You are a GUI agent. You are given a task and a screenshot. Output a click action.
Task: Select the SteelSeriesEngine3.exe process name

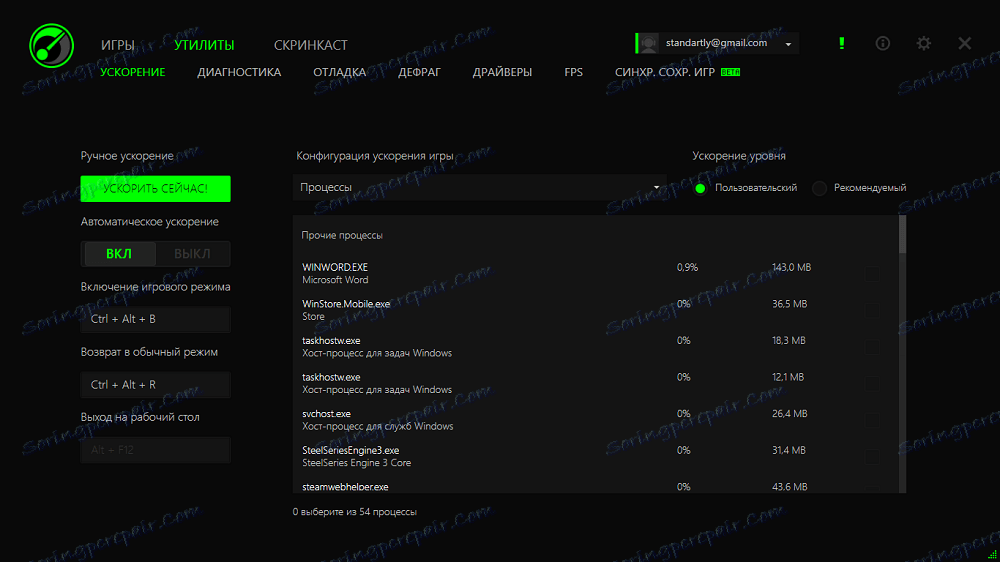coord(350,450)
